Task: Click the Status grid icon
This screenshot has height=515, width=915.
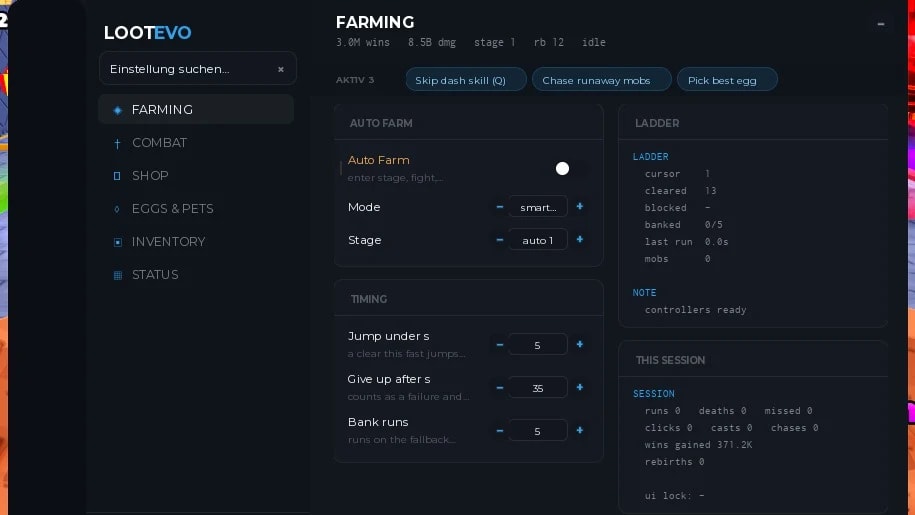Action: point(117,275)
